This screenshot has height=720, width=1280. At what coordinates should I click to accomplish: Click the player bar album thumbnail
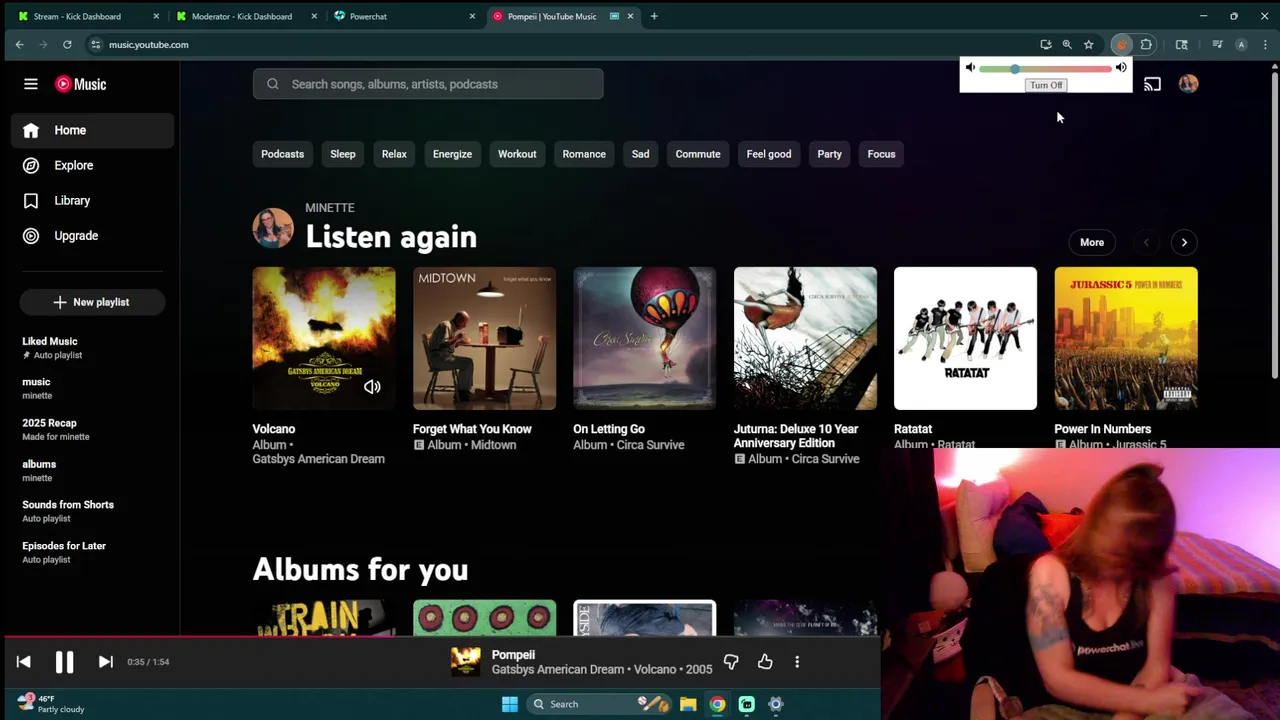(x=465, y=662)
